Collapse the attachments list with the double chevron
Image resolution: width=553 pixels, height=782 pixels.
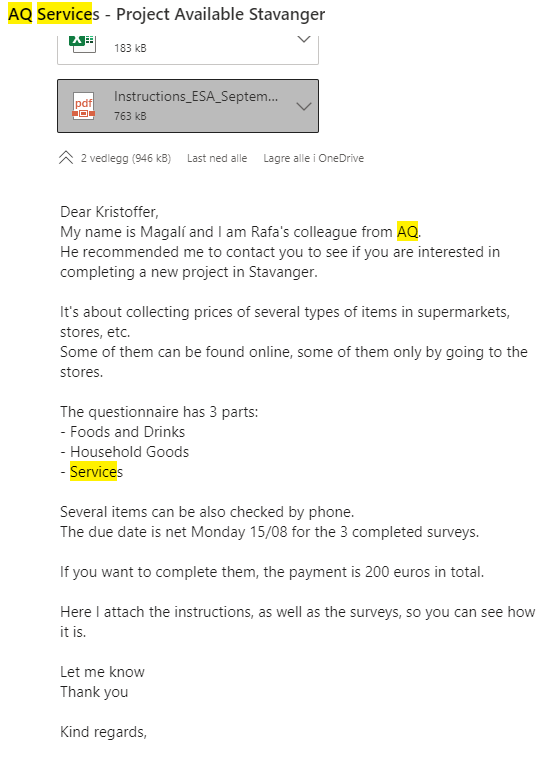[x=66, y=158]
